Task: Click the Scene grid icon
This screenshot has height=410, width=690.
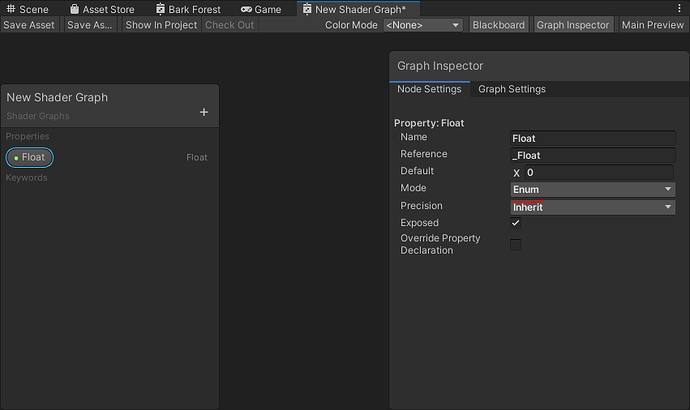Action: click(x=11, y=9)
